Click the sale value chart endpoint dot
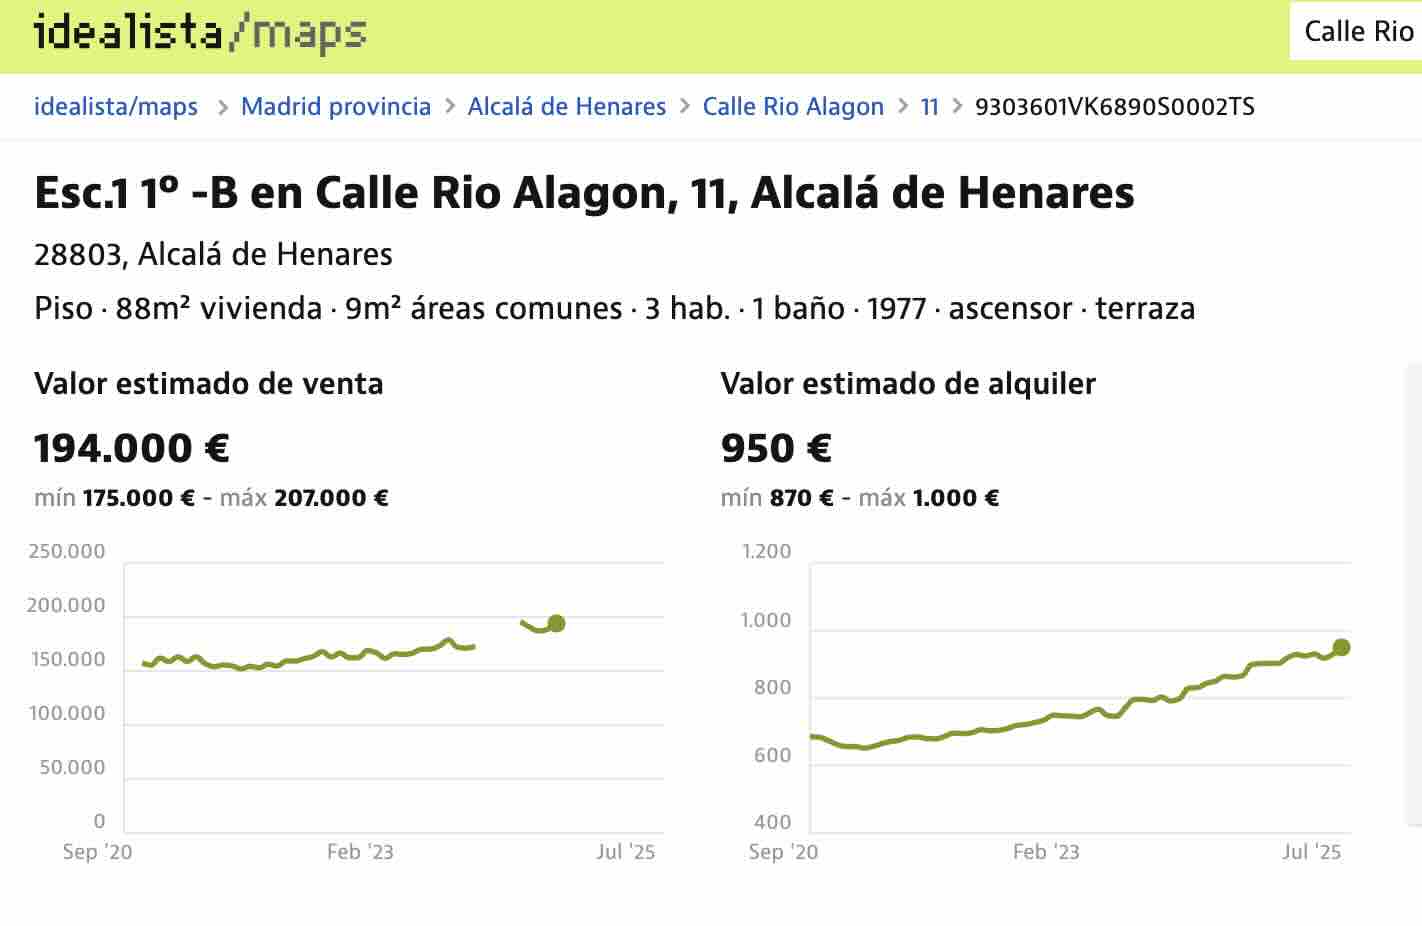1422x926 pixels. point(556,623)
